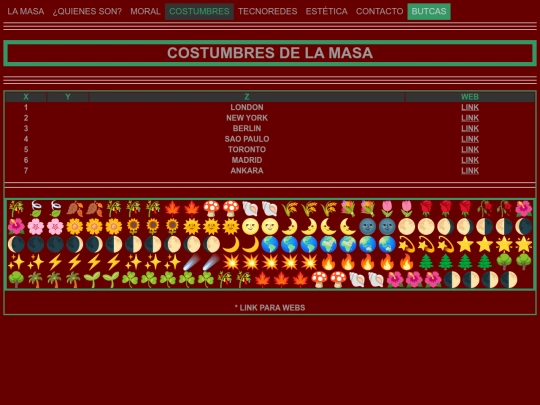Select the tulip emoji beside the red rose
This screenshot has width=540, height=405.
407,209
